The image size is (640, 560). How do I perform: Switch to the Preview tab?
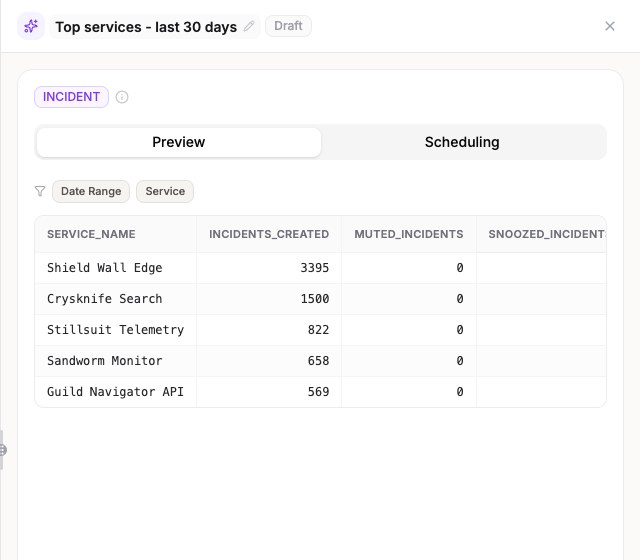pos(179,142)
